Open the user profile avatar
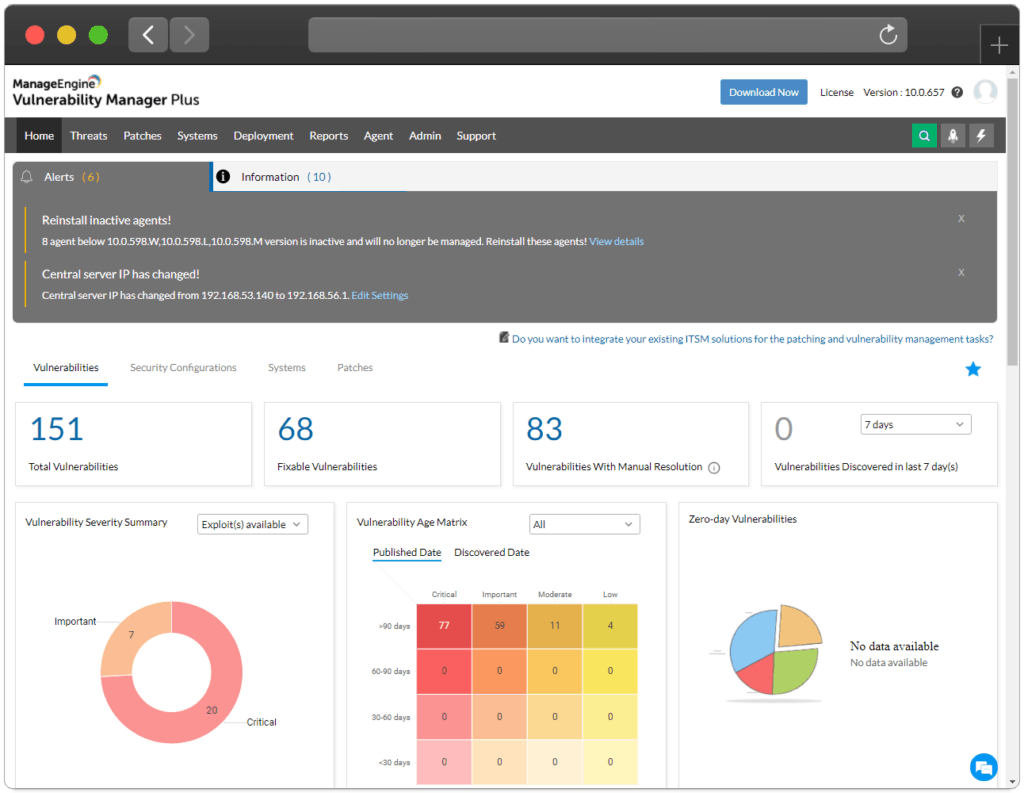 tap(985, 91)
